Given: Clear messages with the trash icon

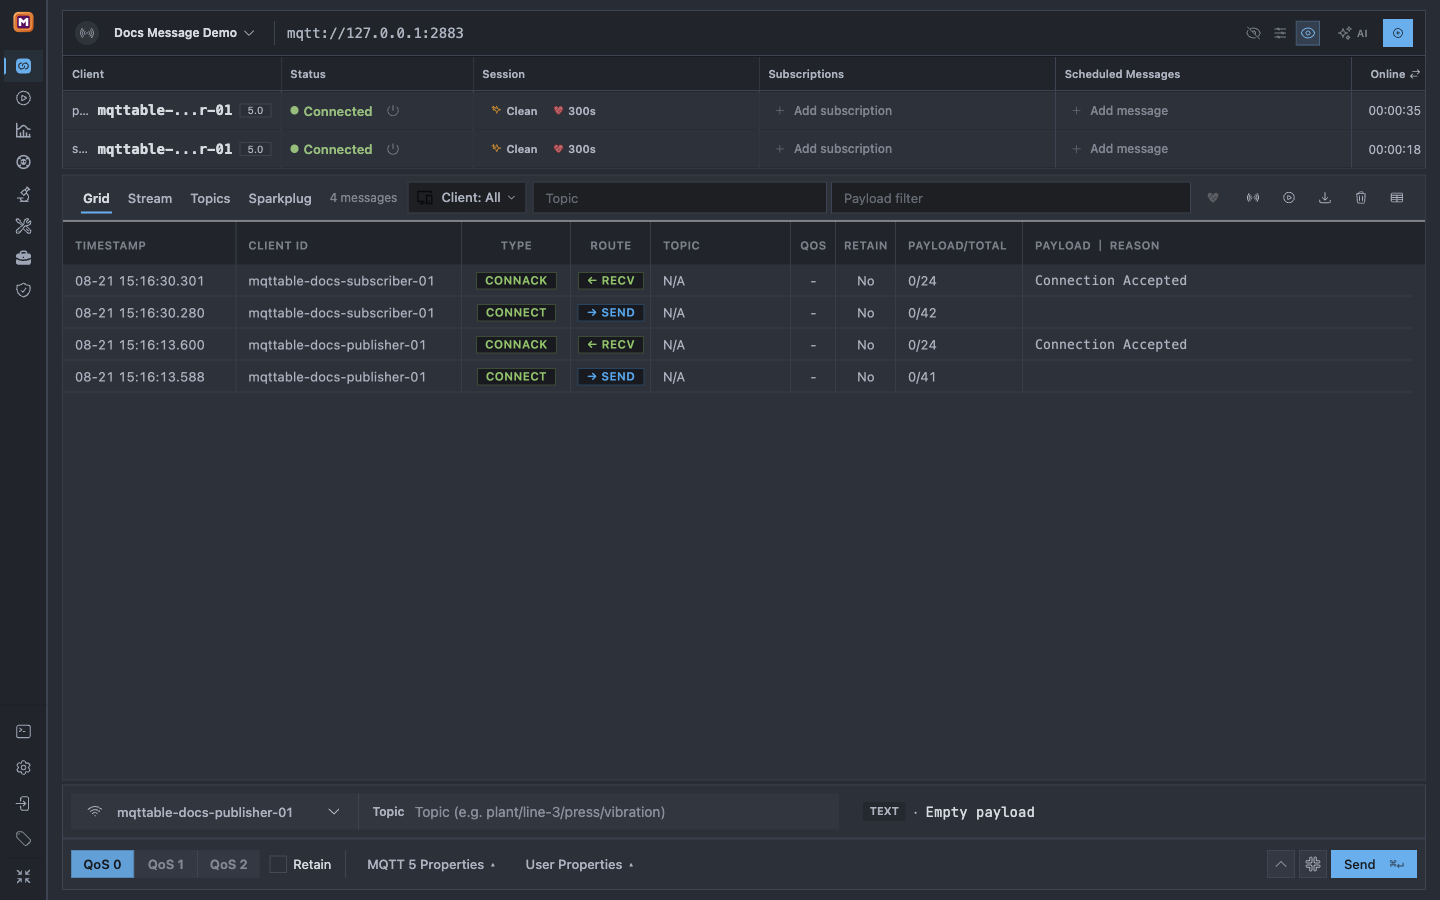Looking at the screenshot, I should (1361, 198).
